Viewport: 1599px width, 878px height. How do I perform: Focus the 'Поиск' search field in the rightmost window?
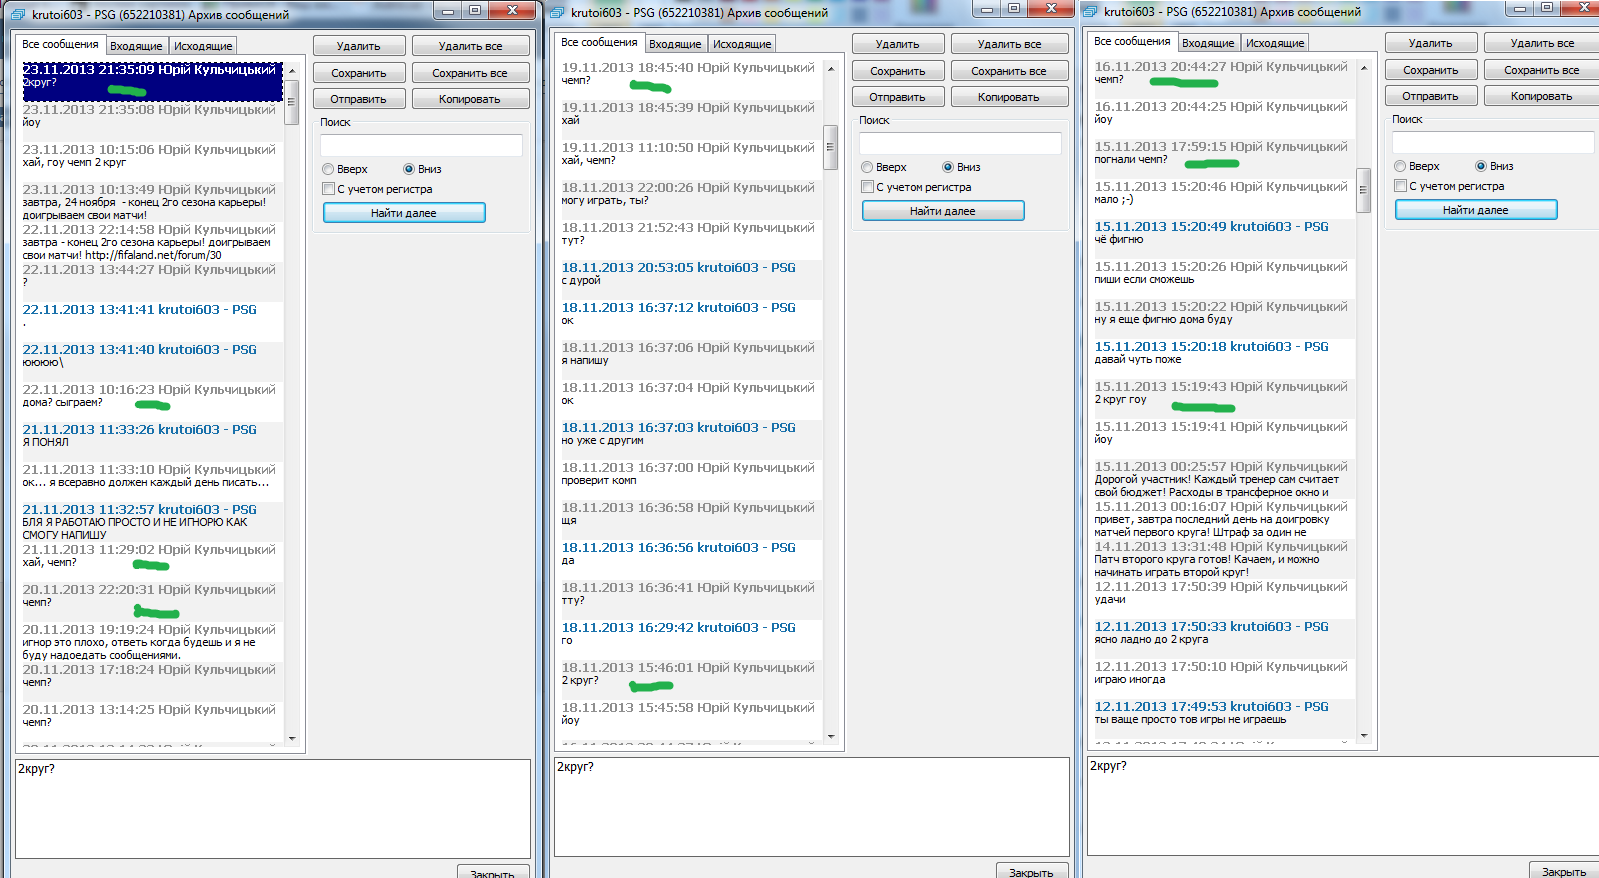click(x=1492, y=142)
